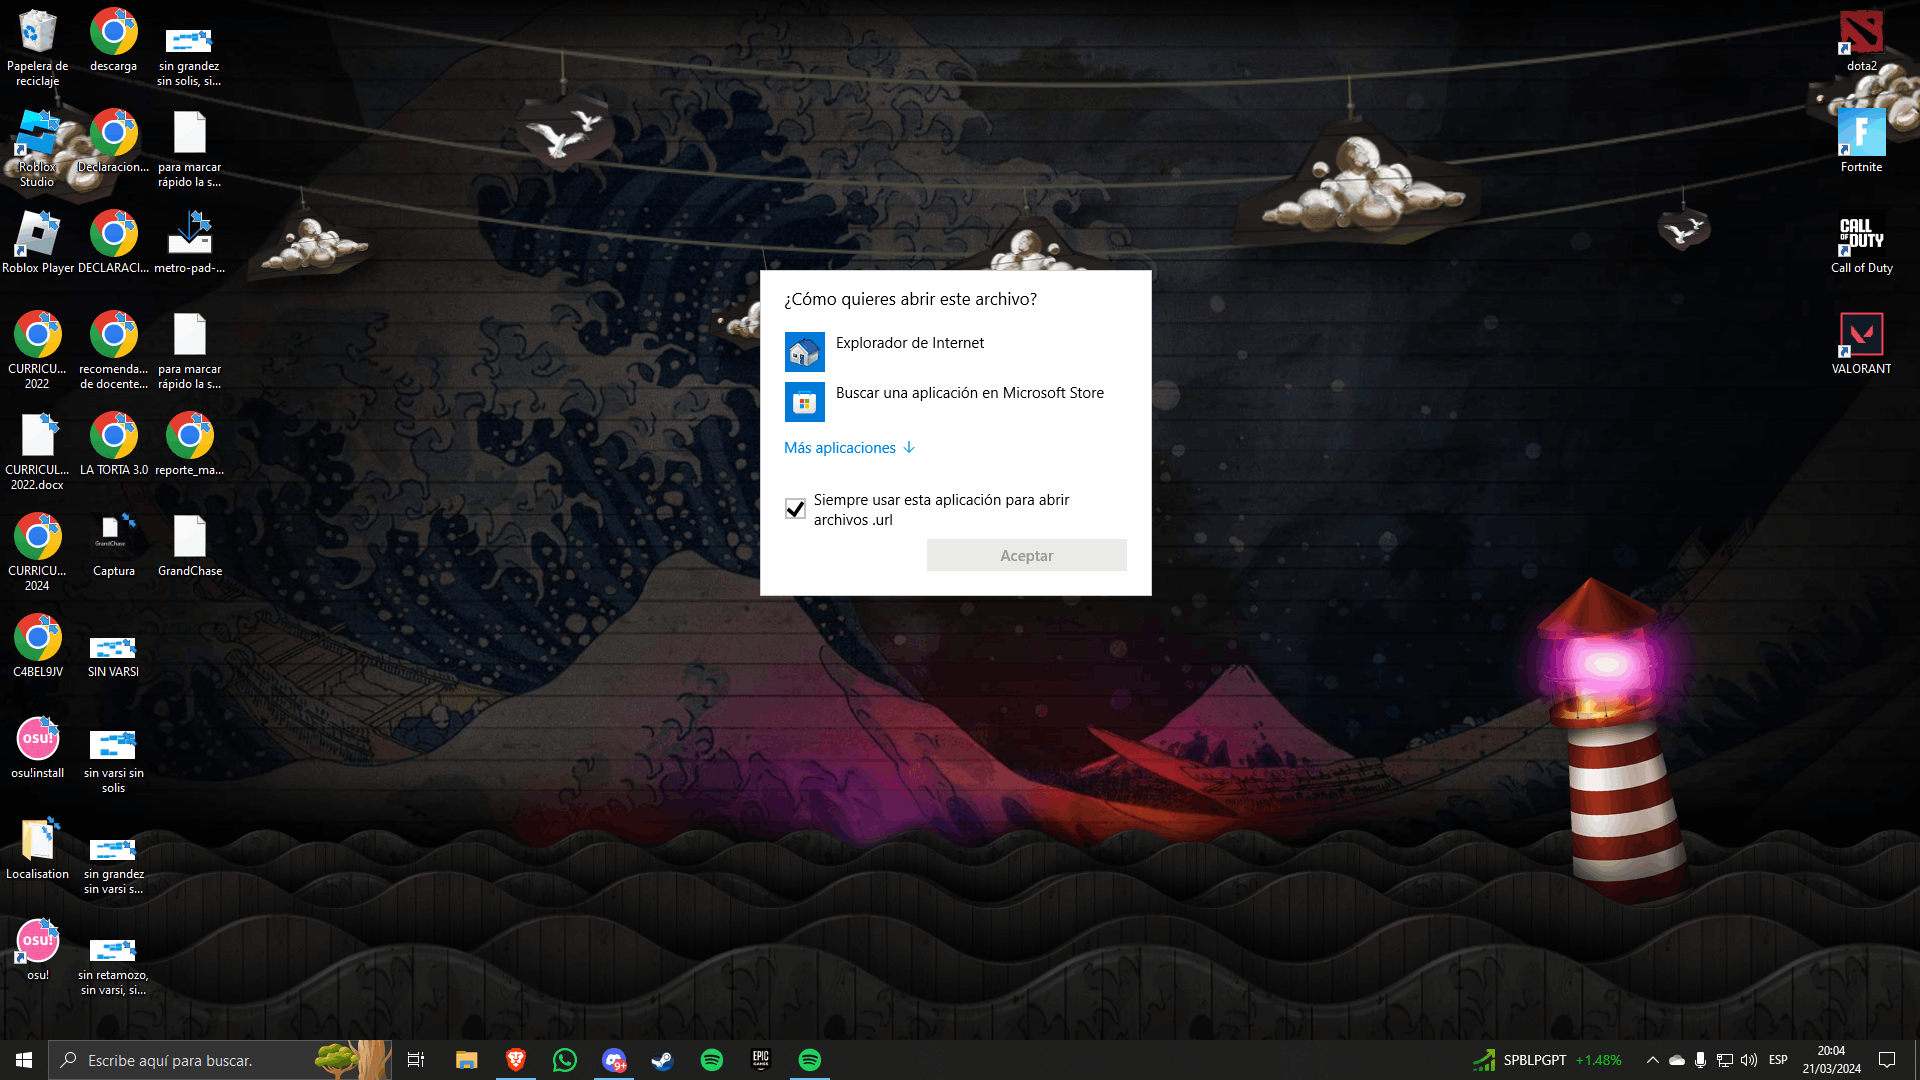Expand the Más aplicaciones list
The width and height of the screenshot is (1920, 1080).
click(848, 448)
